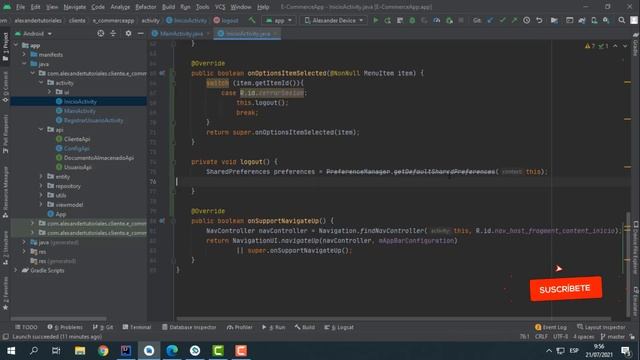Screen dimensions: 640x360
Task: Open the Profiler tool window
Action: point(240,327)
